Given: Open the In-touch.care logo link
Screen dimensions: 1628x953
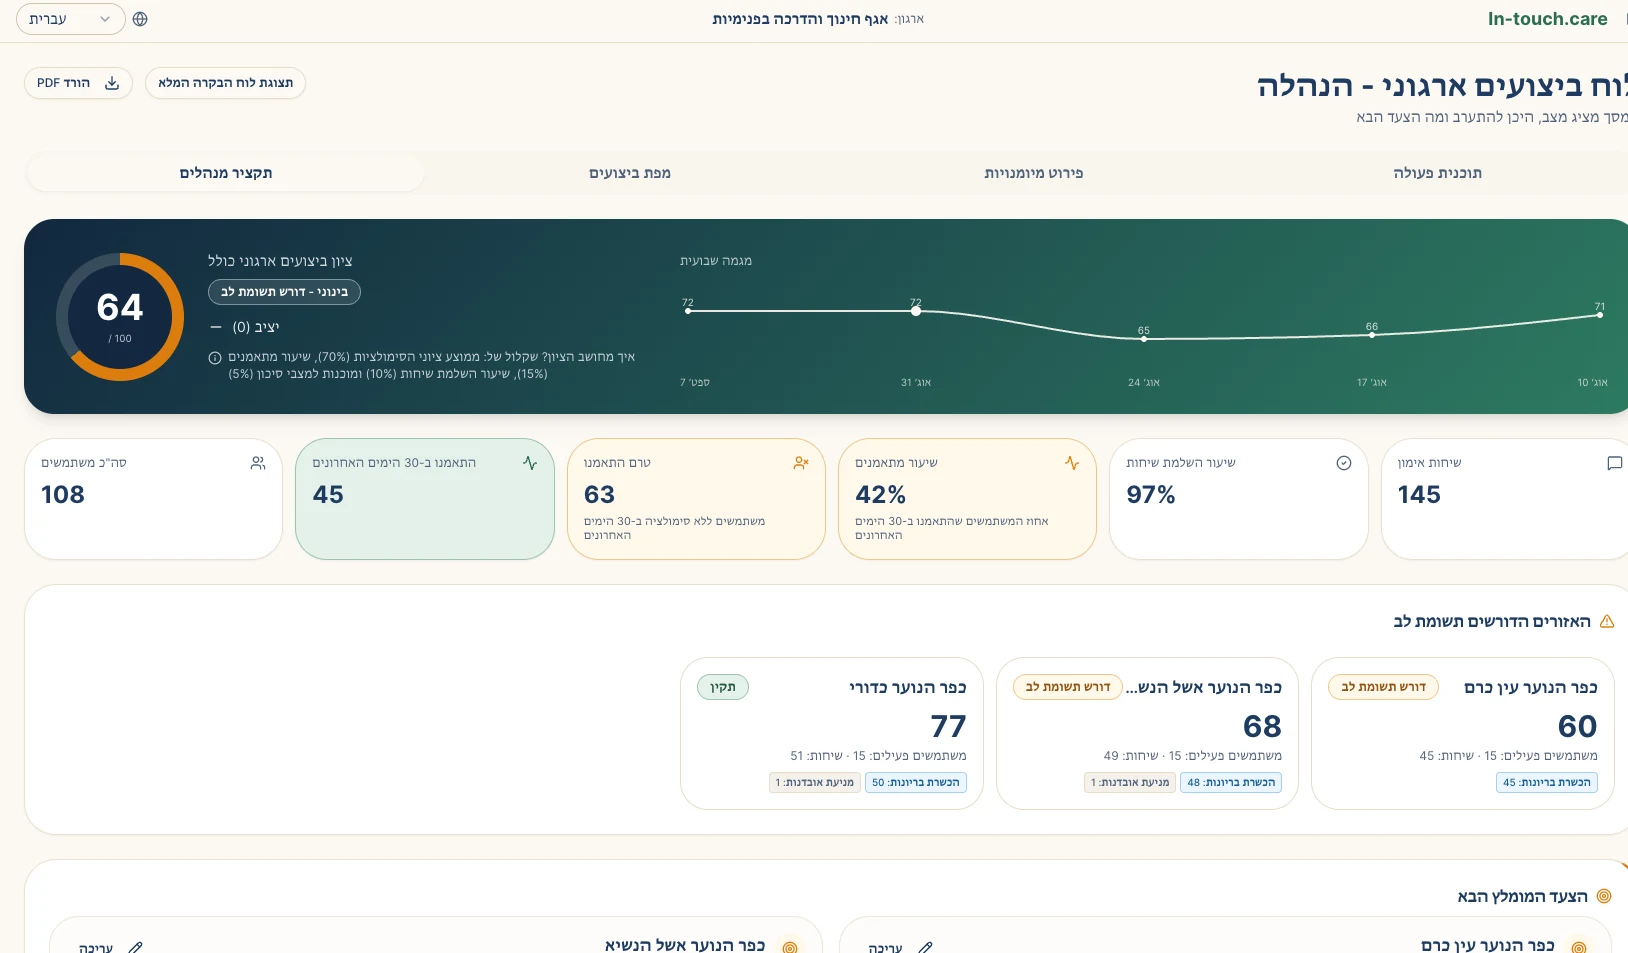Looking at the screenshot, I should click(x=1547, y=19).
